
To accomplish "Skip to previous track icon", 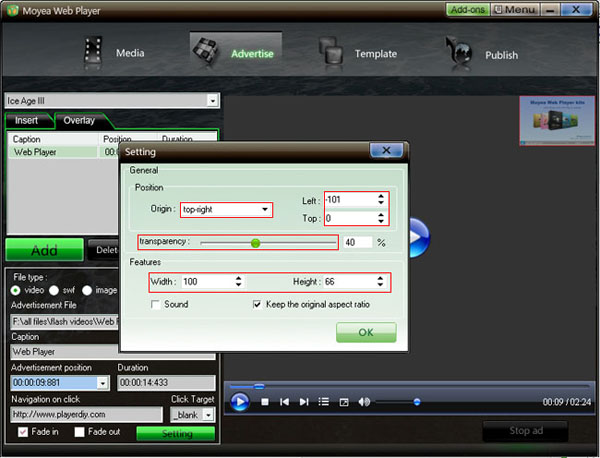I will tap(284, 402).
